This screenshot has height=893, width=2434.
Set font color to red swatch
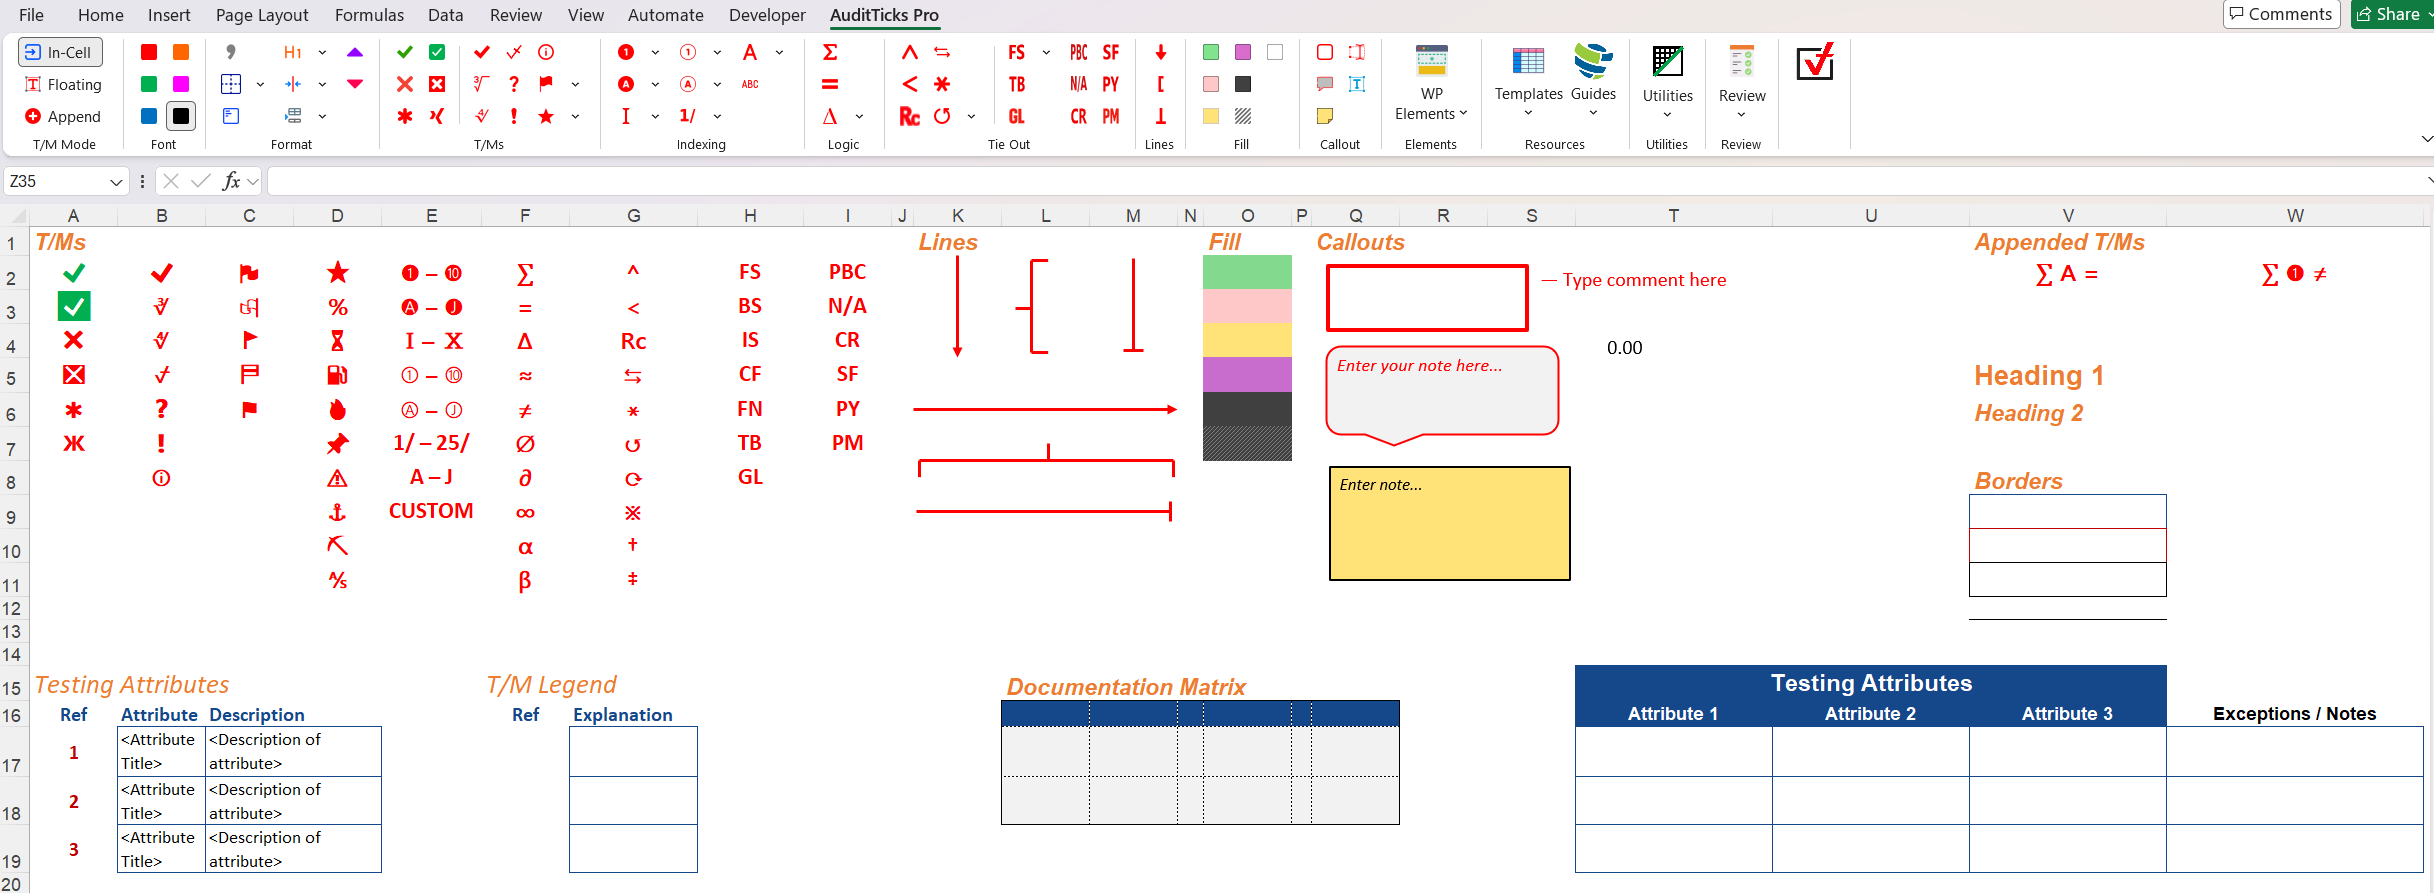coord(149,52)
